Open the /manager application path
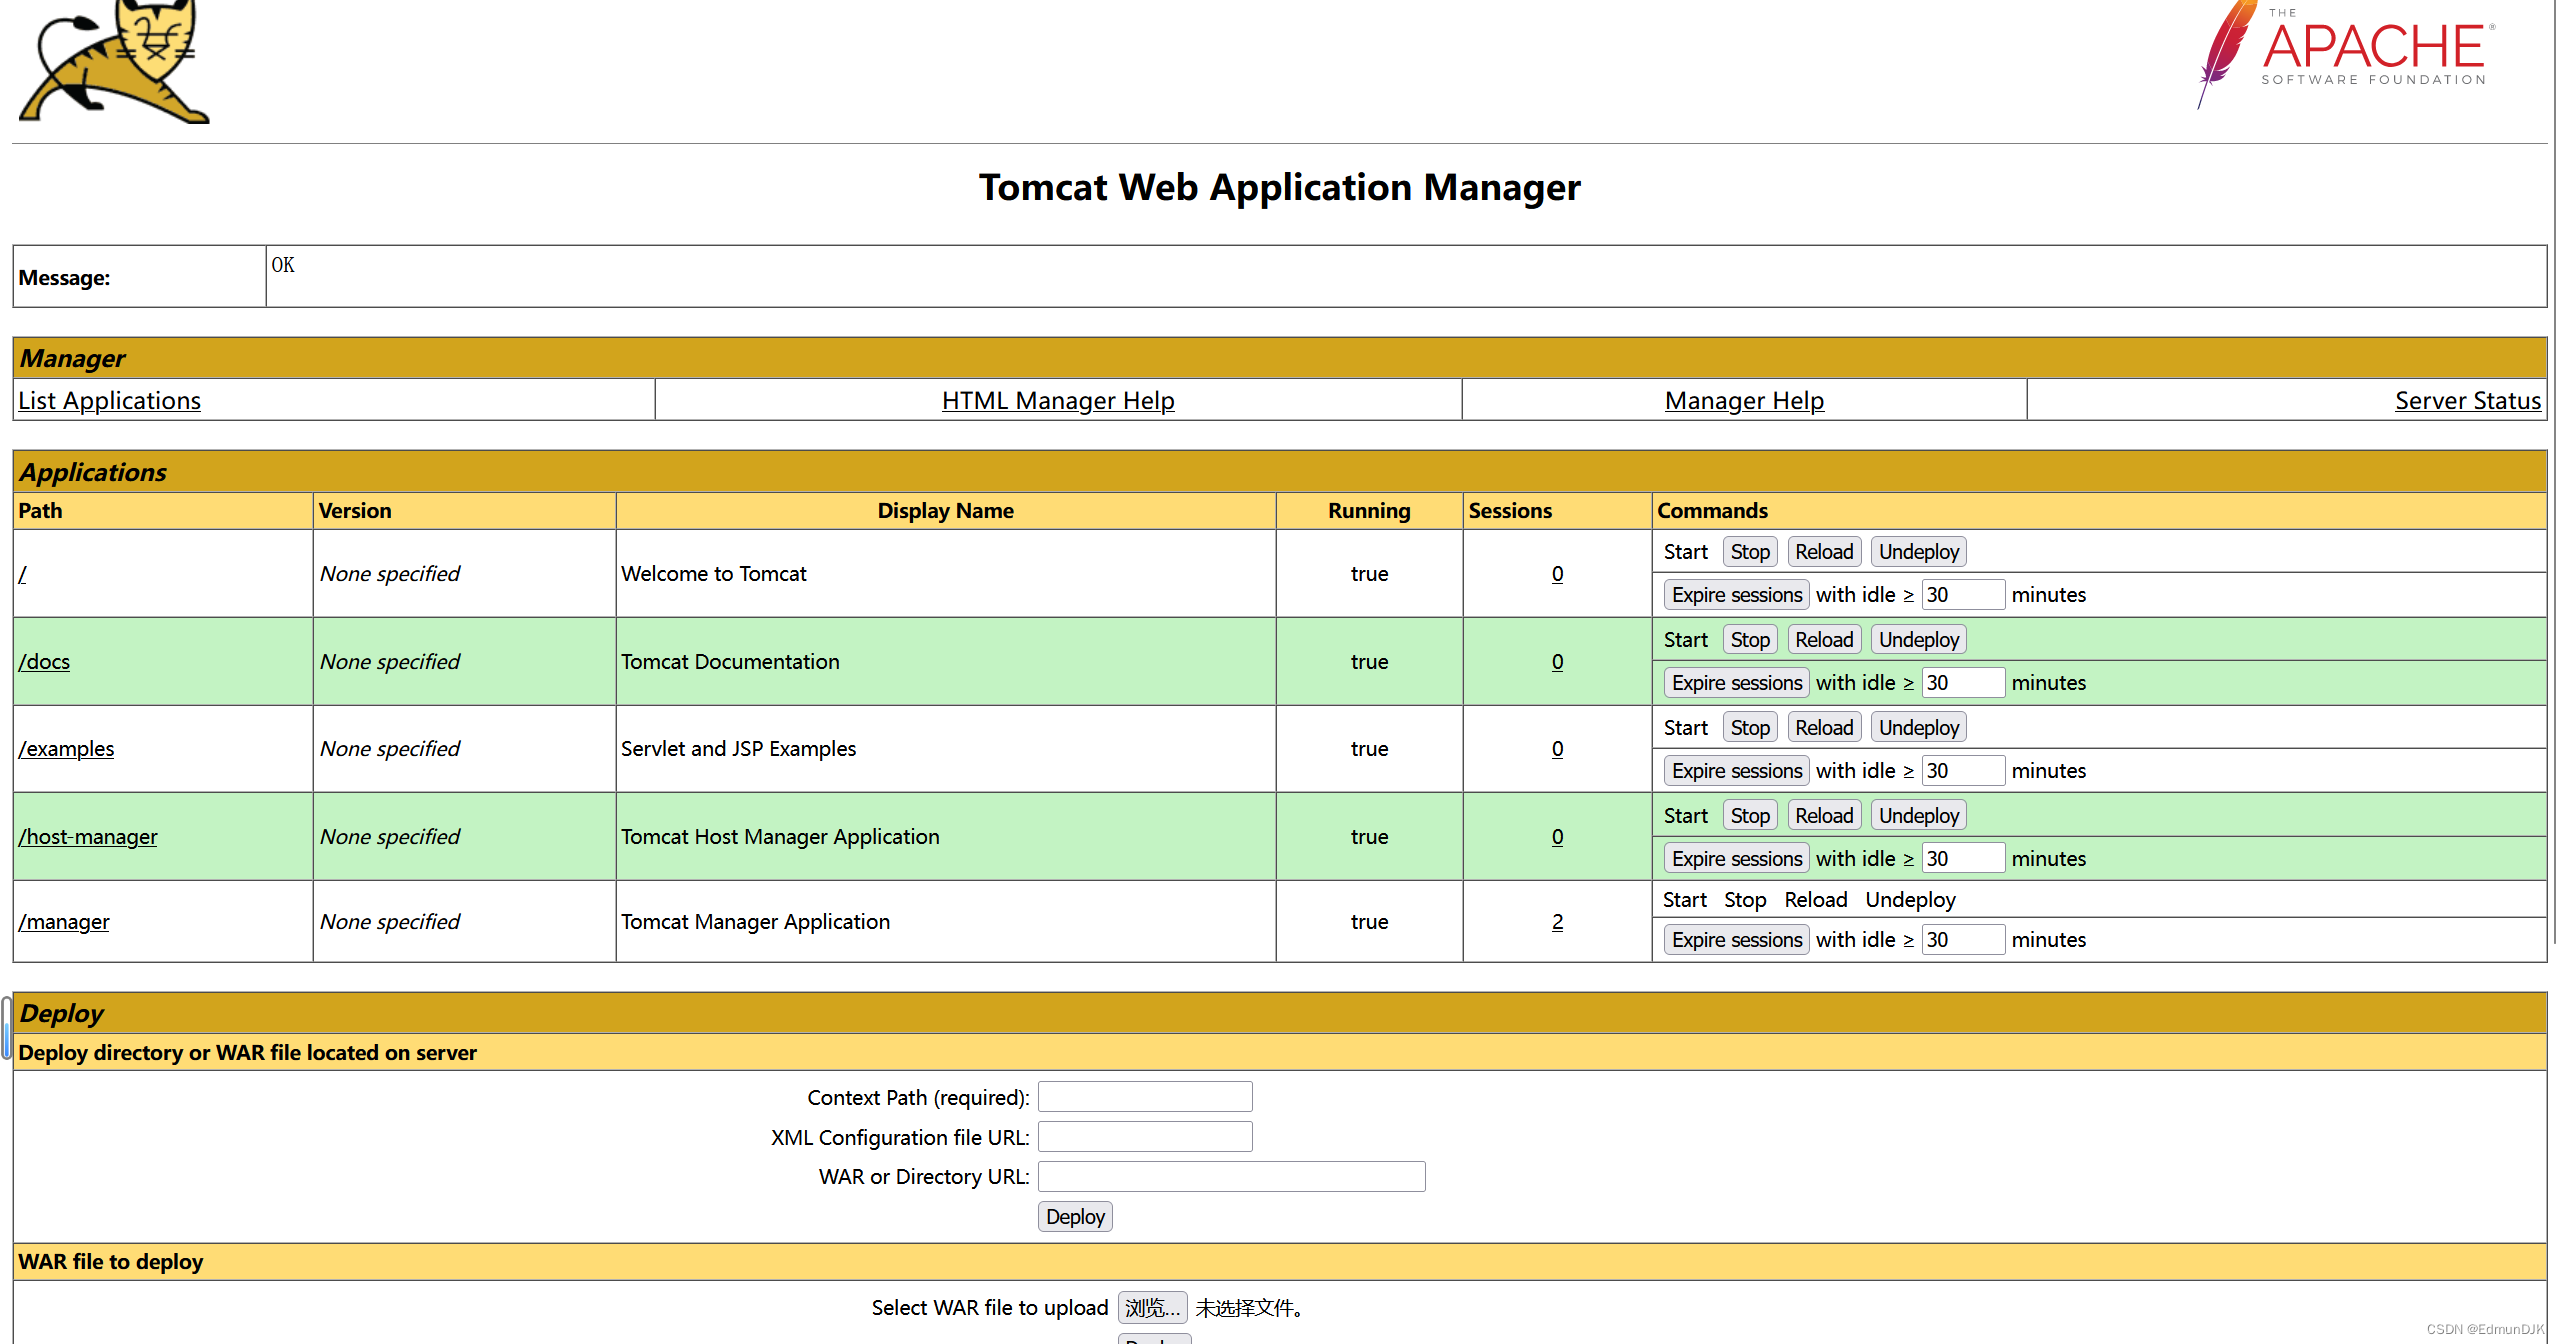Viewport: 2560px width, 1344px height. [x=64, y=922]
